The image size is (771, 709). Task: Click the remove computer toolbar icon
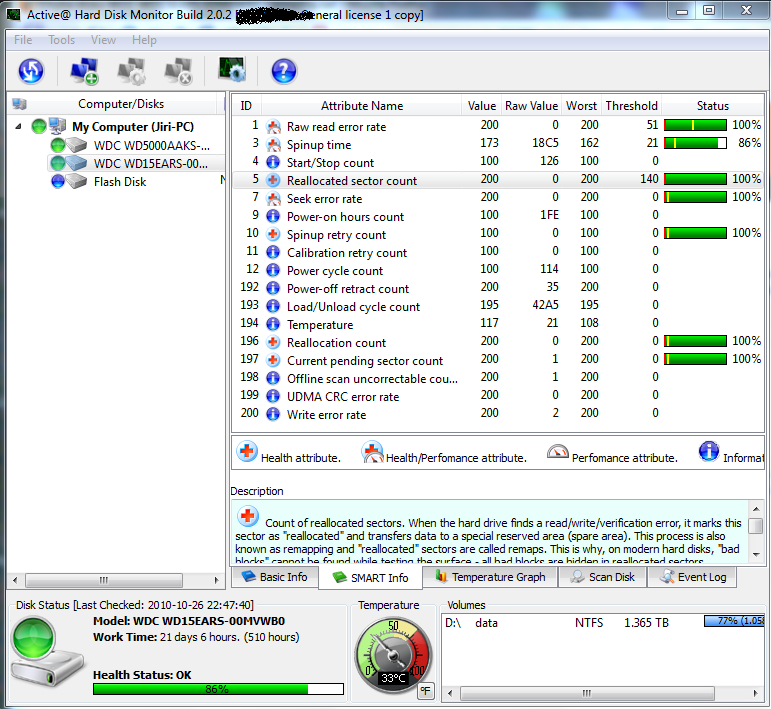[178, 71]
